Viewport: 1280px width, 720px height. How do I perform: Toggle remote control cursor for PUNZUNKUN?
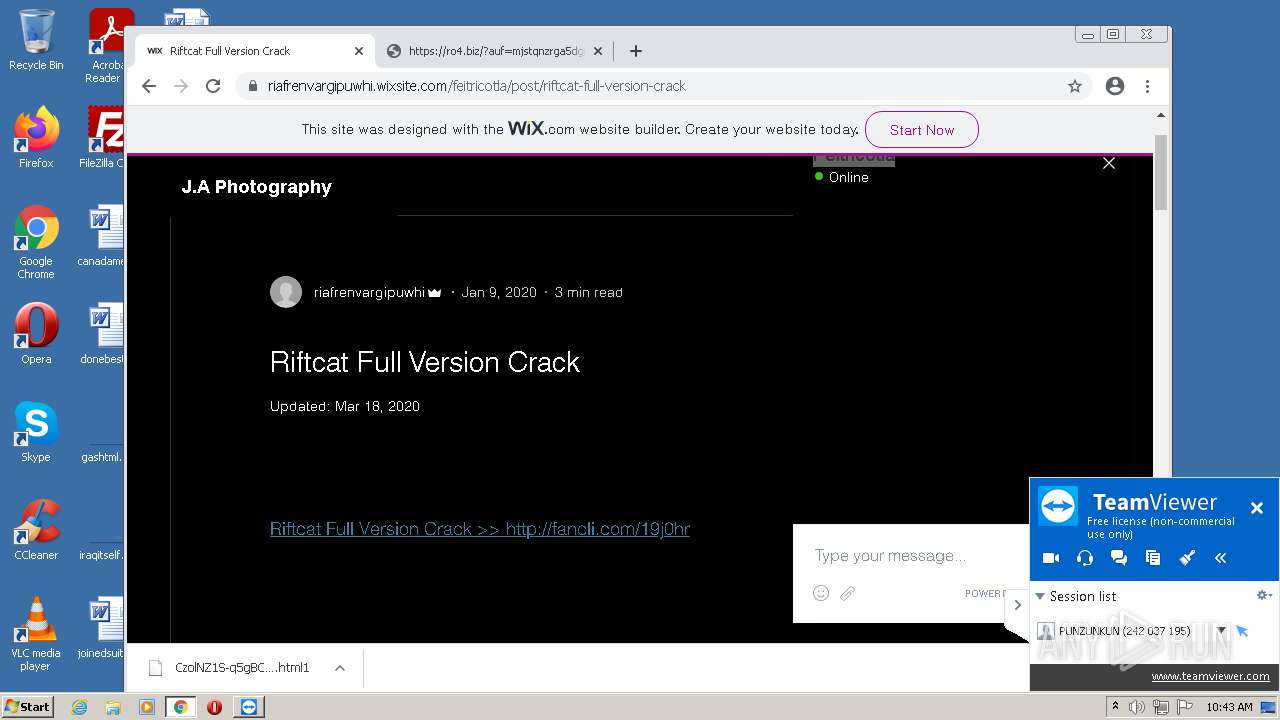click(x=1242, y=631)
